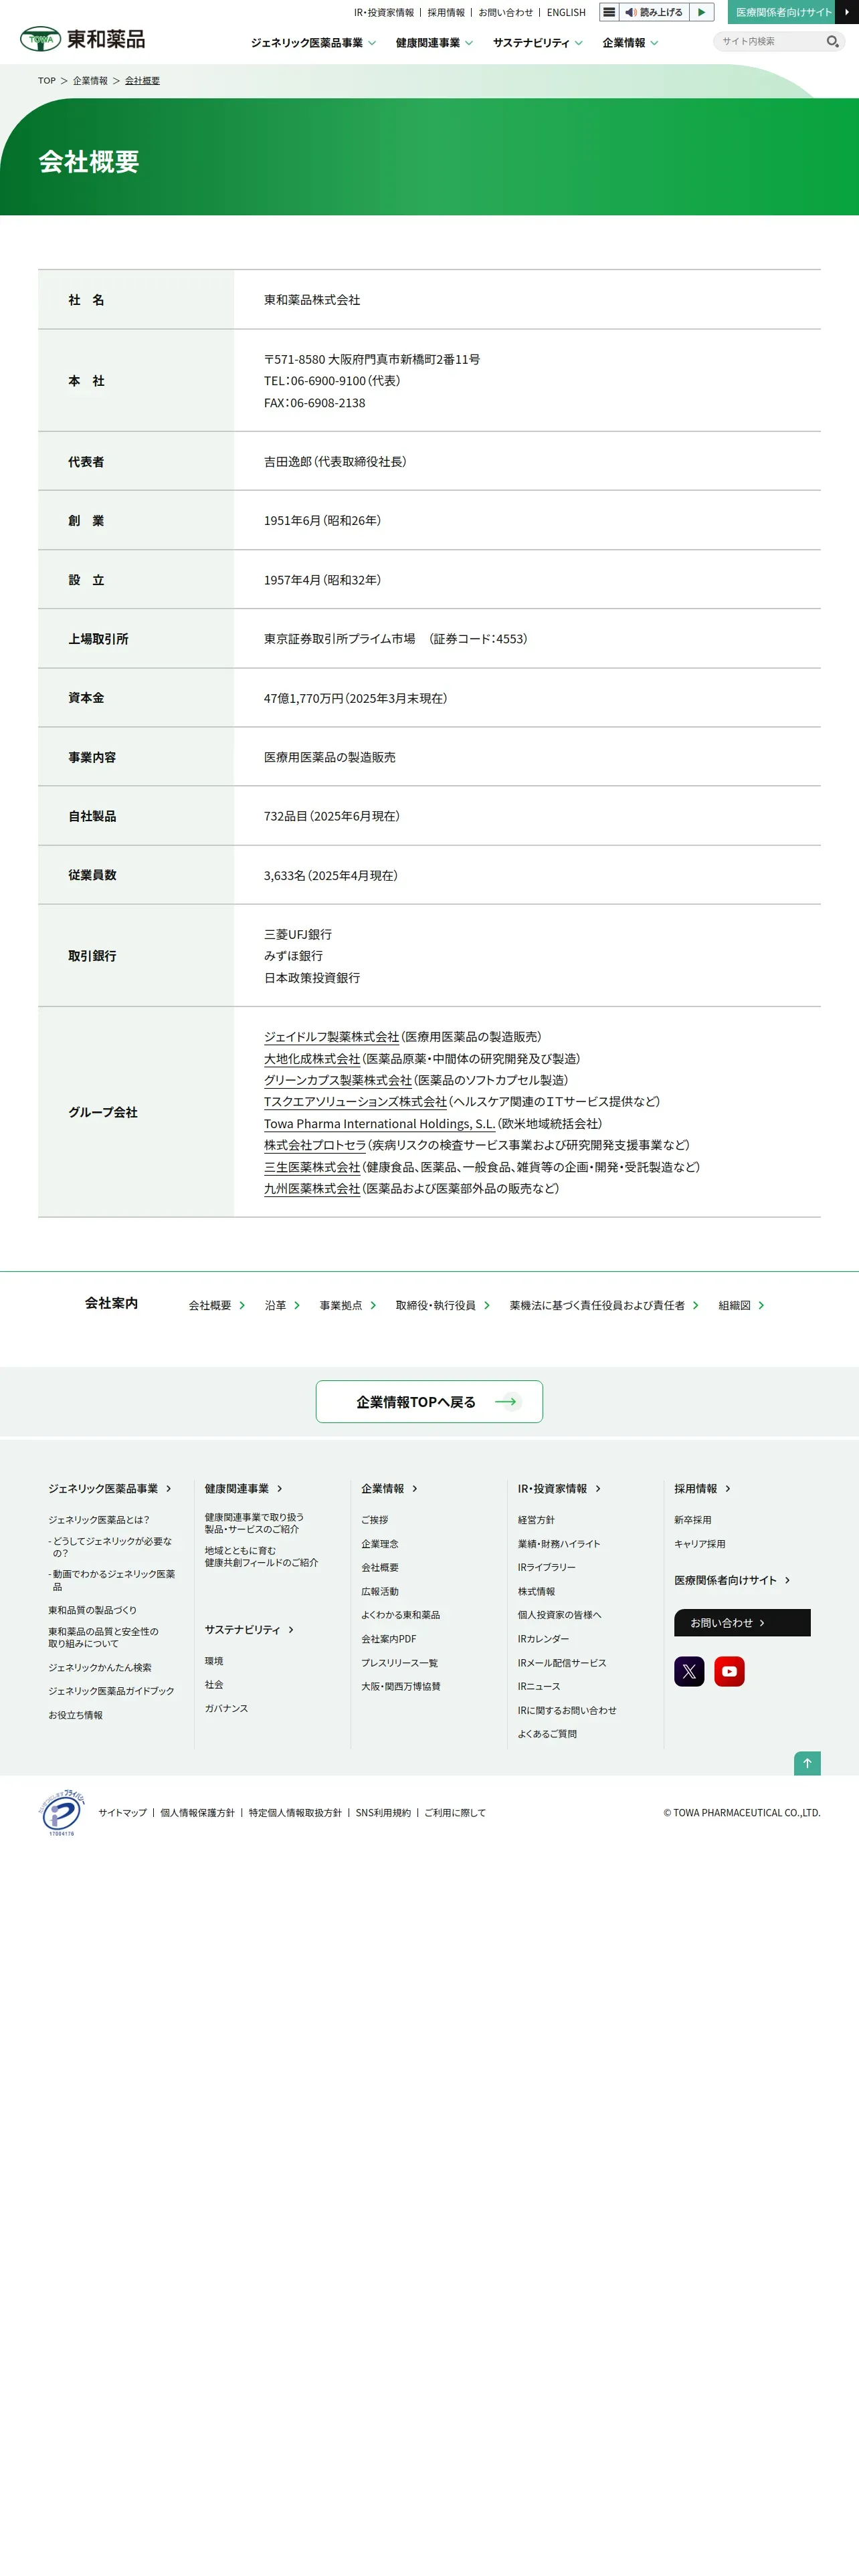The width and height of the screenshot is (859, 2576).
Task: Open footer ガバナンス link
Action: click(226, 1709)
